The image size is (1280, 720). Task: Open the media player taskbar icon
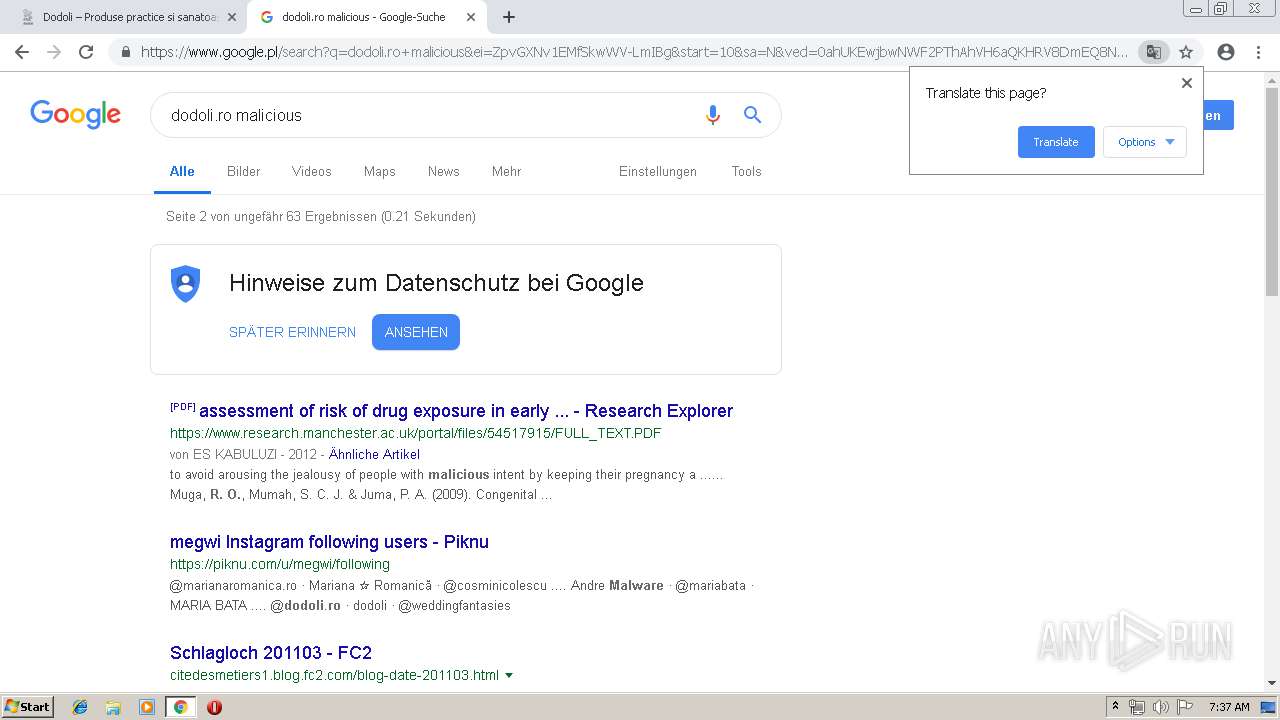(147, 707)
